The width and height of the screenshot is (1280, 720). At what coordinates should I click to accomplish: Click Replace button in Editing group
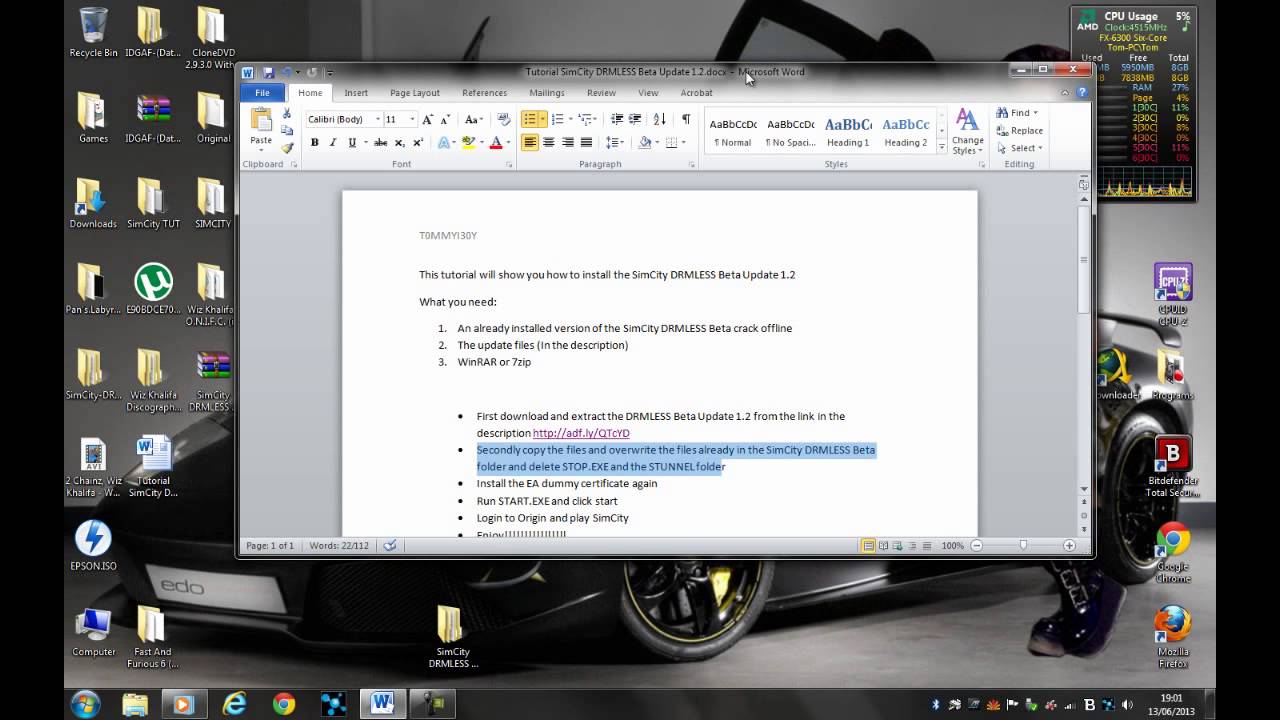coord(1019,131)
